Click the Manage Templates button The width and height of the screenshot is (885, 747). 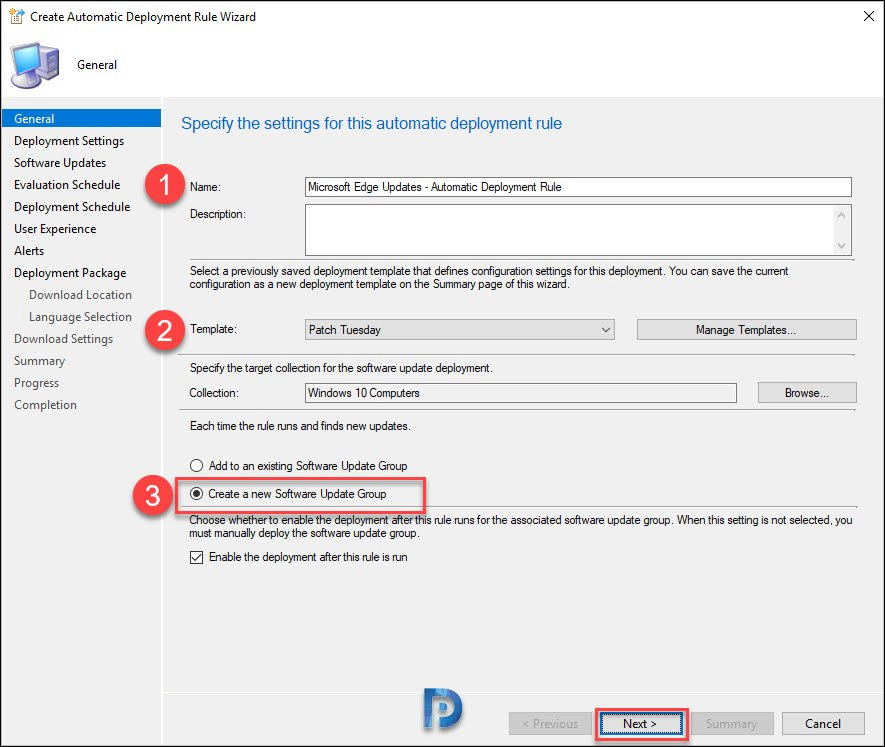(746, 330)
